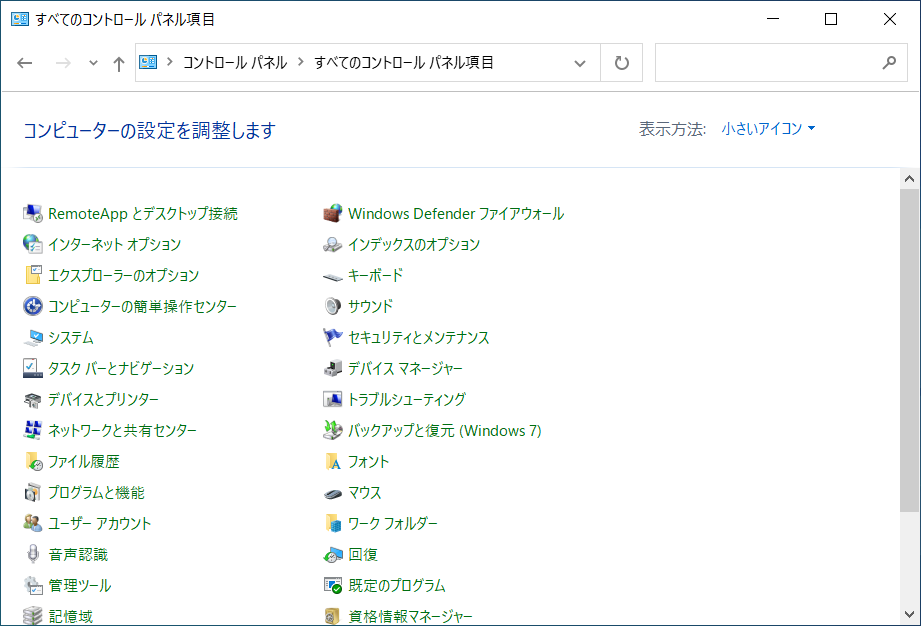Click the プログラムと機能 icon
Image resolution: width=921 pixels, height=626 pixels.
pos(33,492)
